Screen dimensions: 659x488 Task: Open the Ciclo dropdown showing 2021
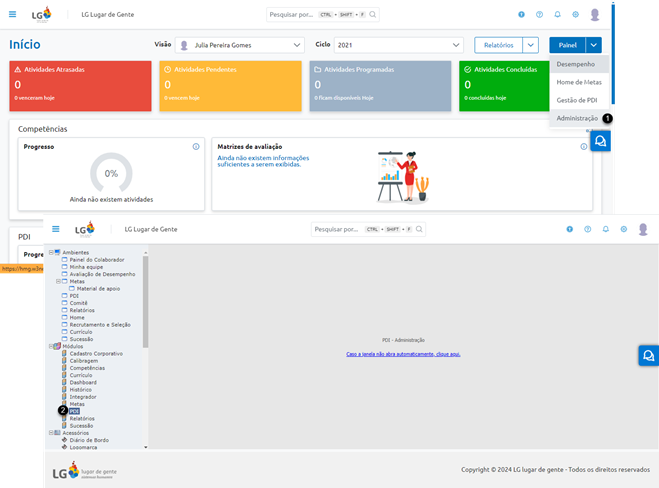point(398,45)
